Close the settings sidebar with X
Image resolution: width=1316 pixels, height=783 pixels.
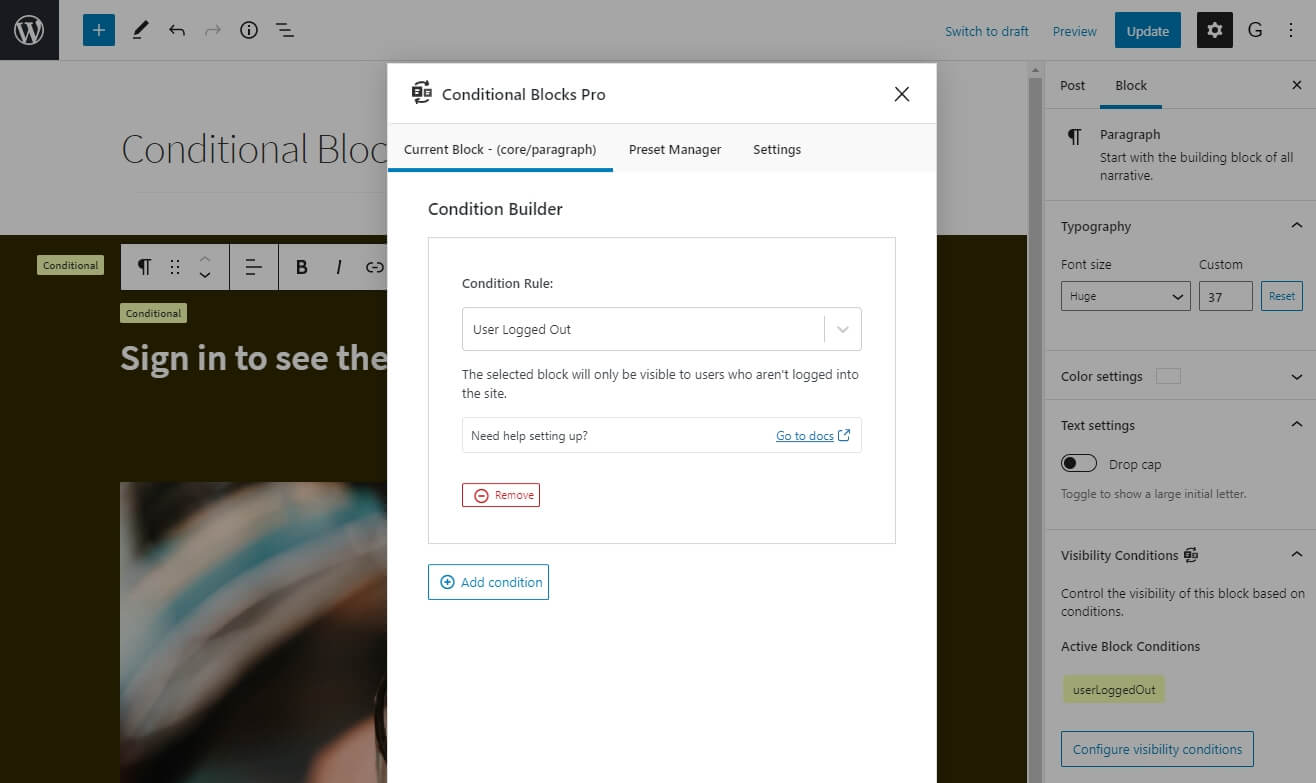coord(1297,85)
